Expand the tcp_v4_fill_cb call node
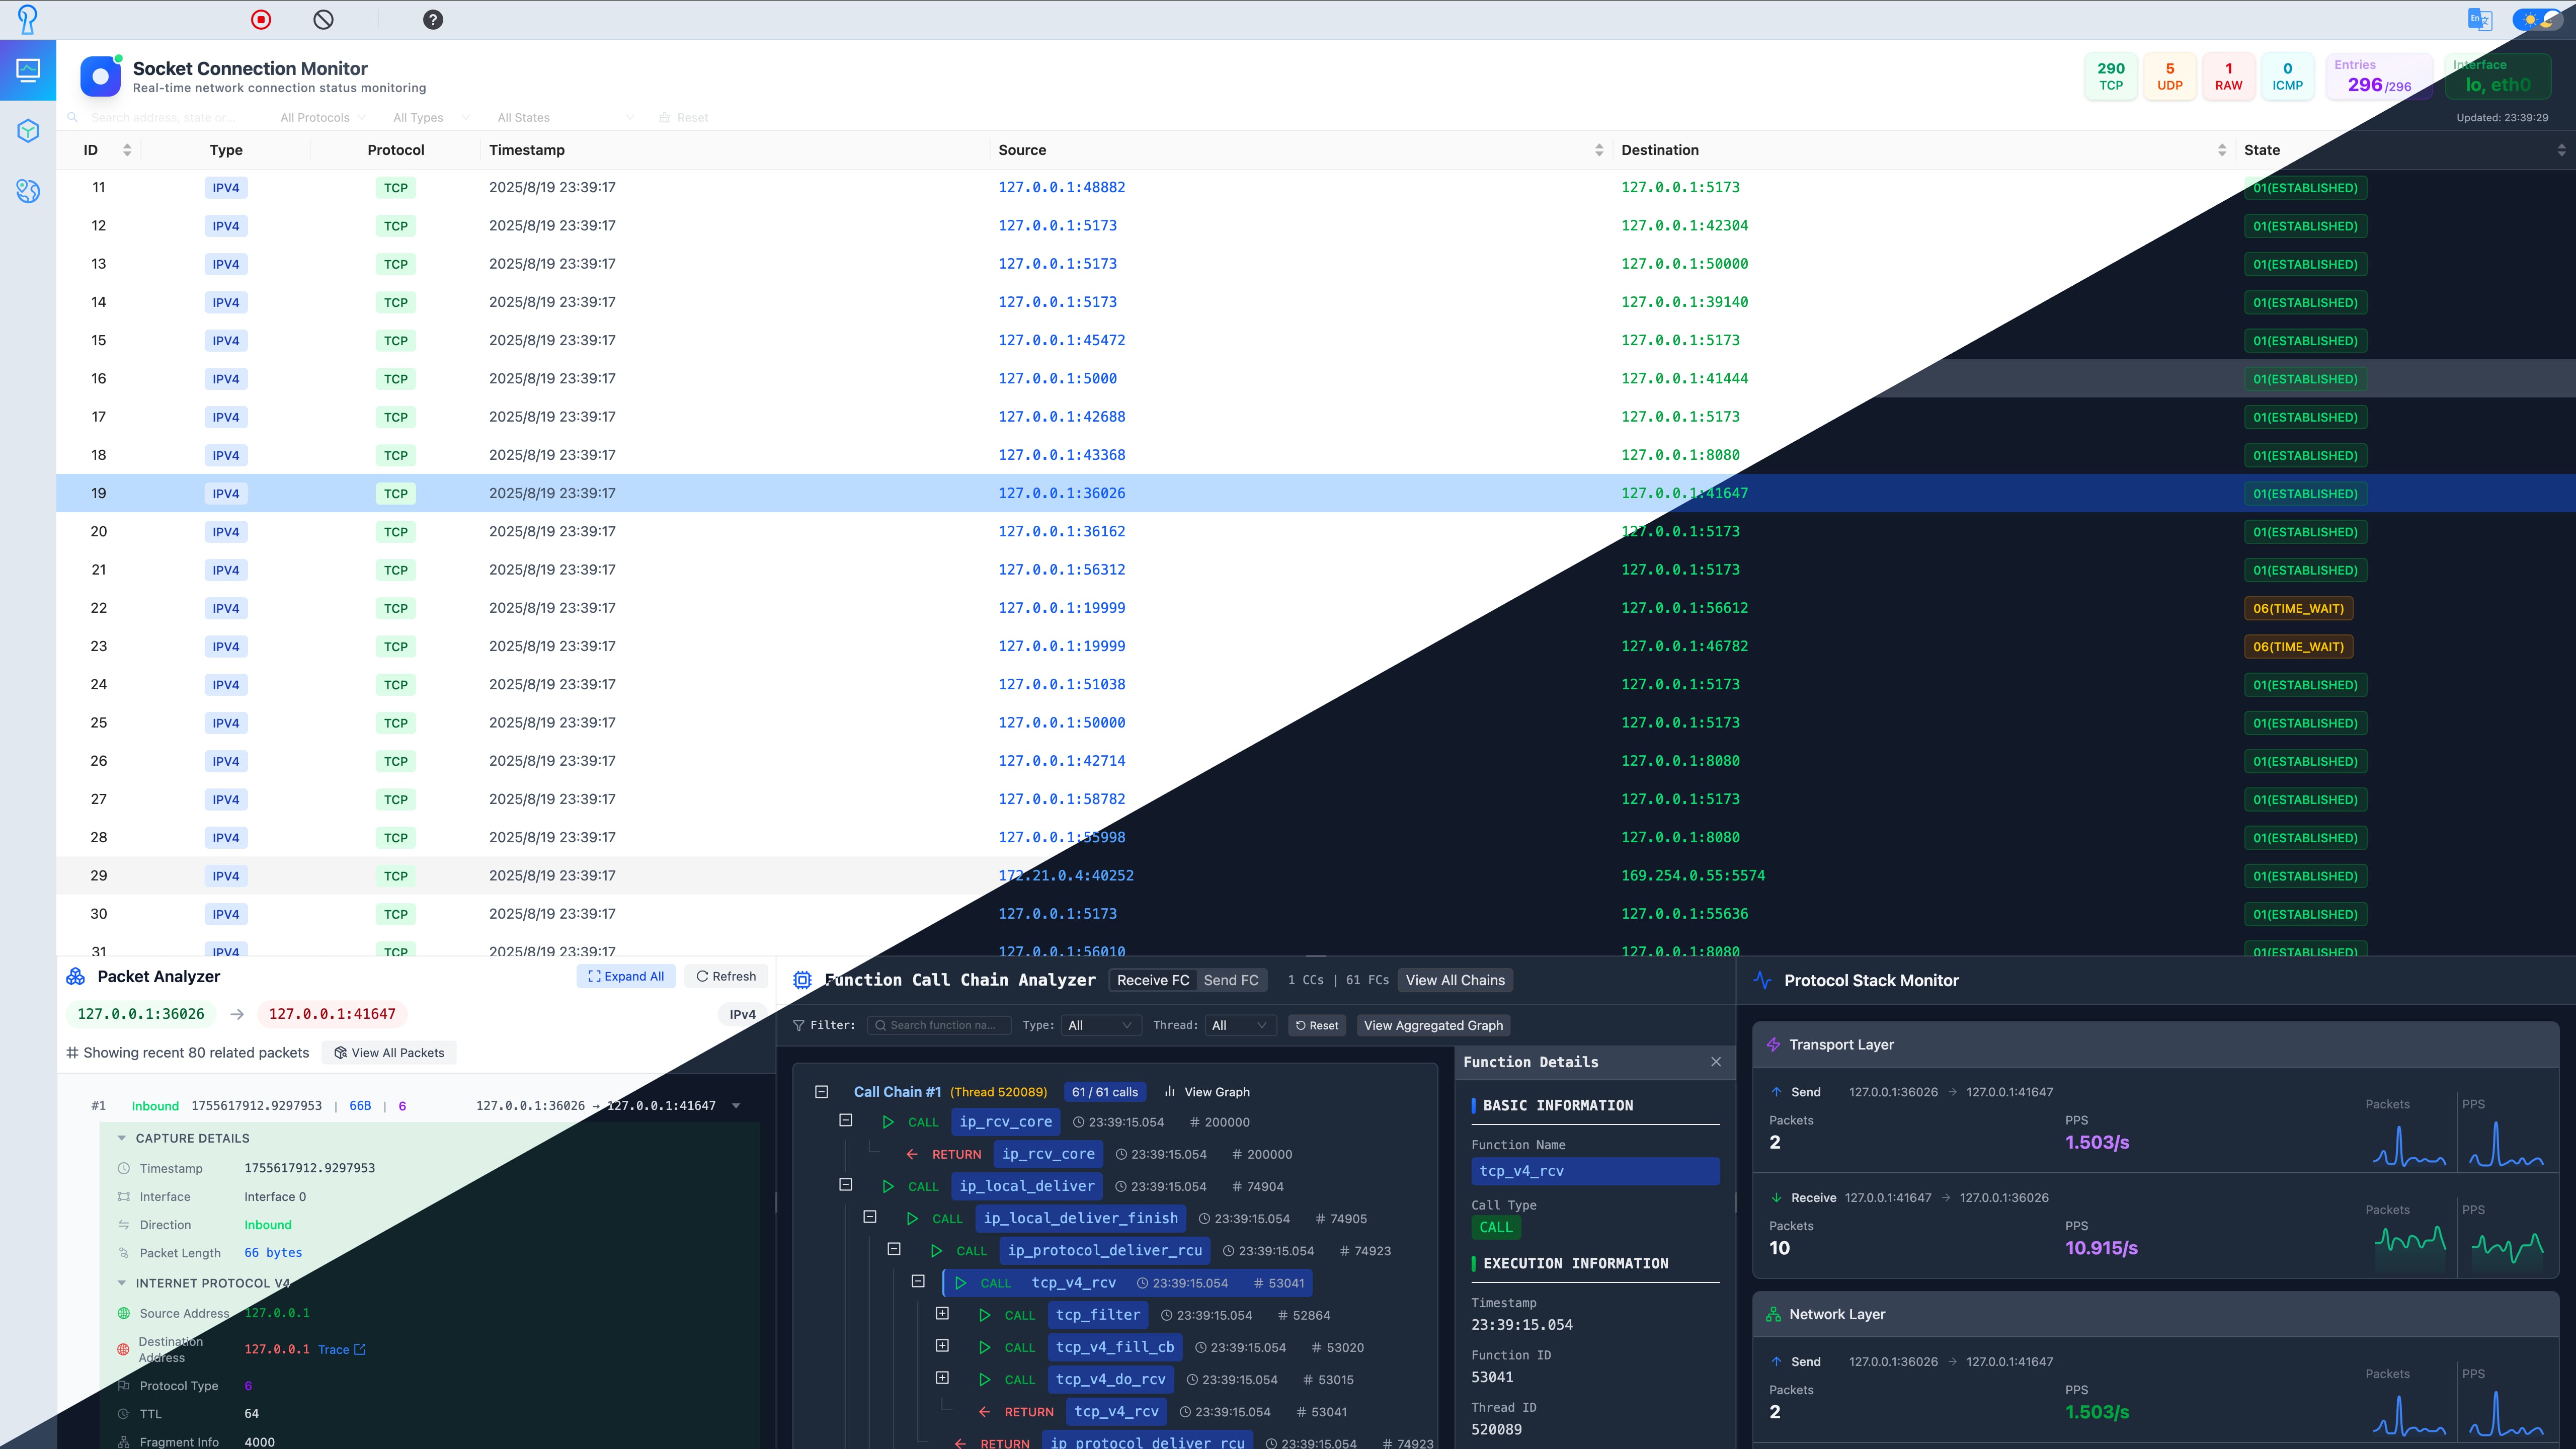Screen dimensions: 2576x1449 [x=941, y=1346]
